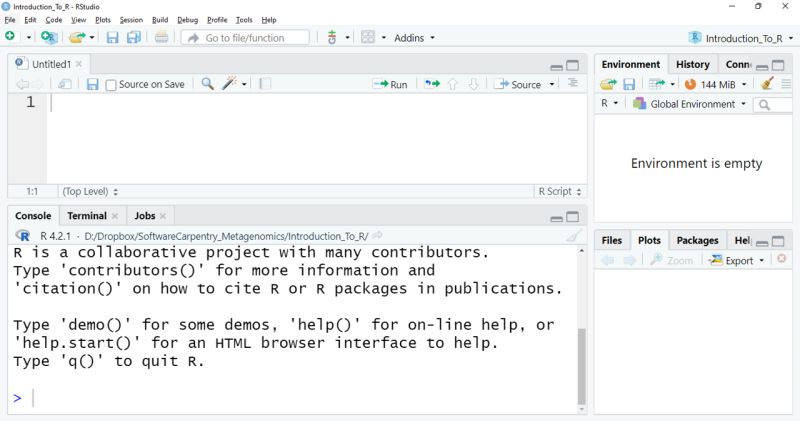Click Show in new window icon in editor
The image size is (800, 421).
65,84
